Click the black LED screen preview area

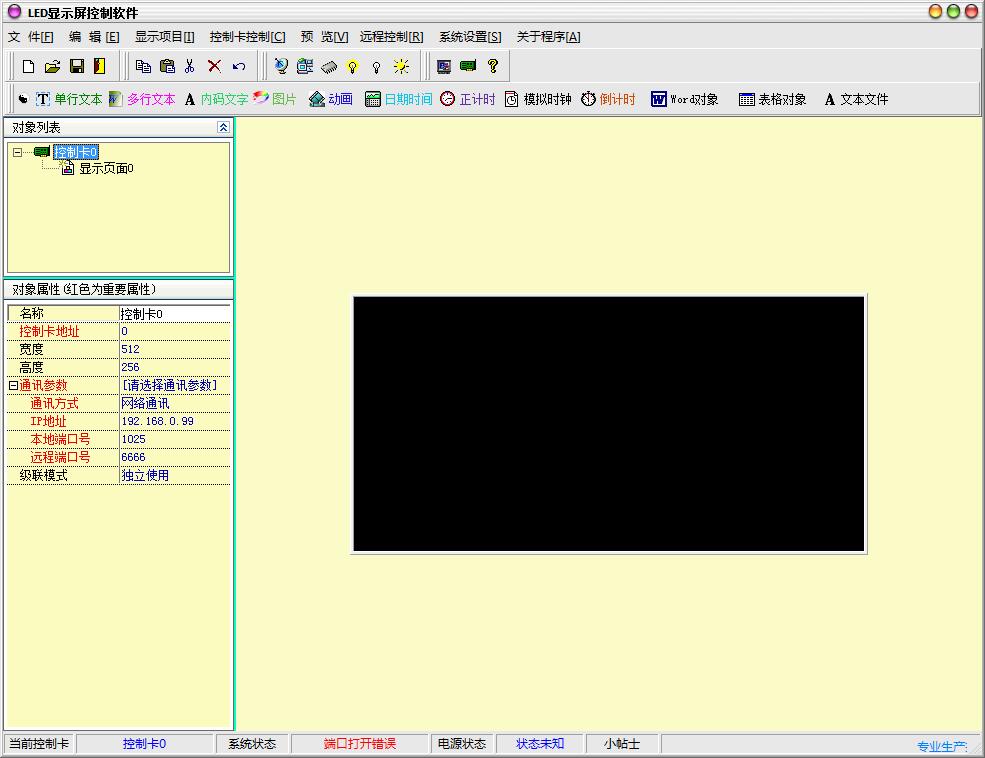coord(609,424)
